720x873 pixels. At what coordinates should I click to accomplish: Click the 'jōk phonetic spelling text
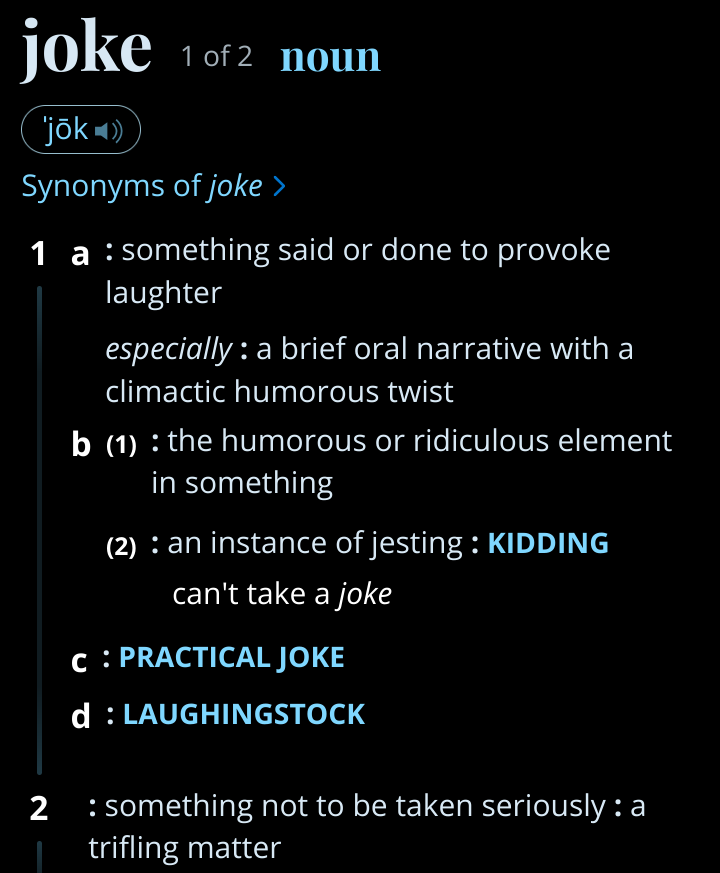click(63, 131)
